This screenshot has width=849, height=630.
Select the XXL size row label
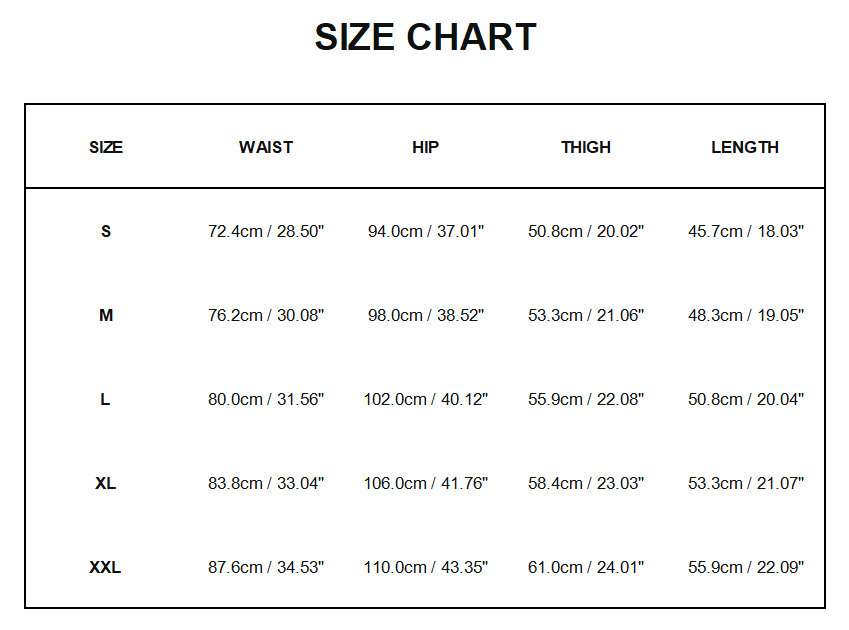coord(106,567)
